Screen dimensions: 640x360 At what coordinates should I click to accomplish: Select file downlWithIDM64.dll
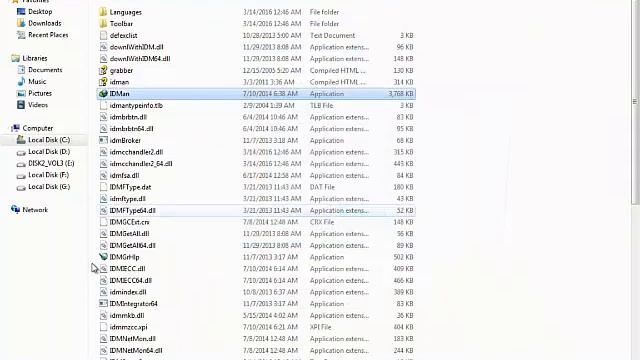click(140, 59)
